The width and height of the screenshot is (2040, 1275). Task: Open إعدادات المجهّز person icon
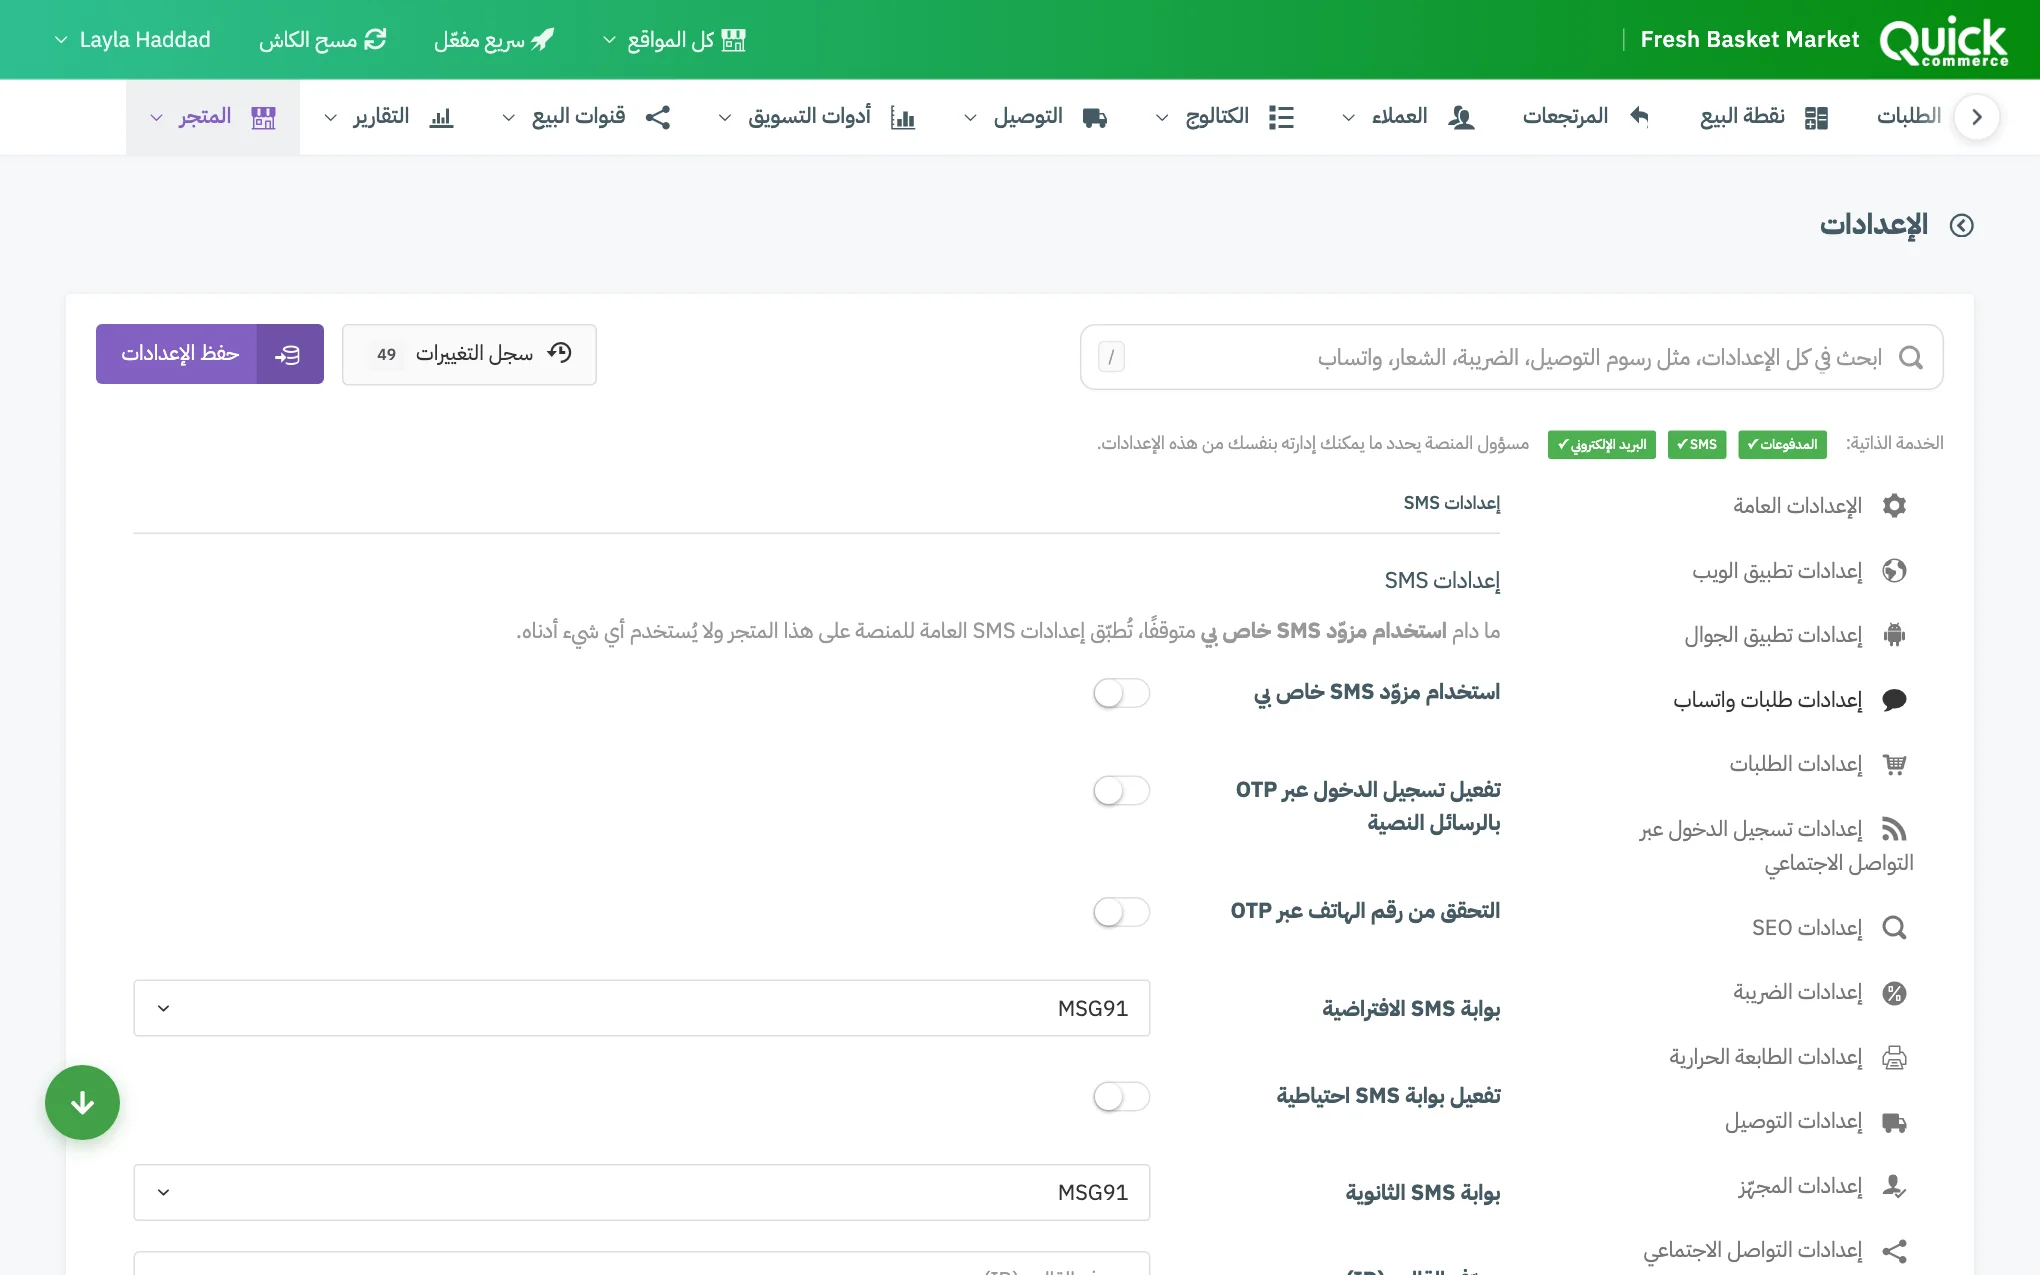[1894, 1186]
